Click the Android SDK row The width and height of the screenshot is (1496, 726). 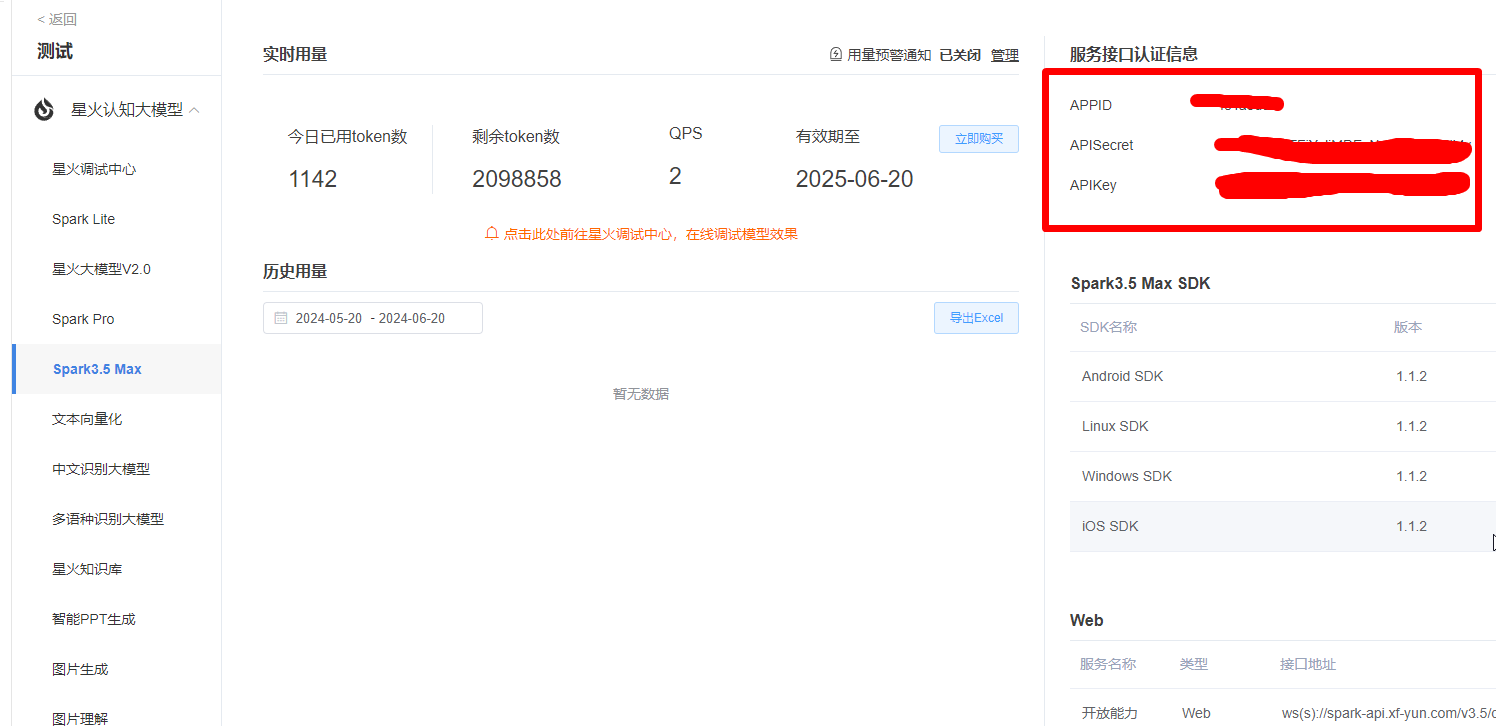pyautogui.click(x=1282, y=376)
